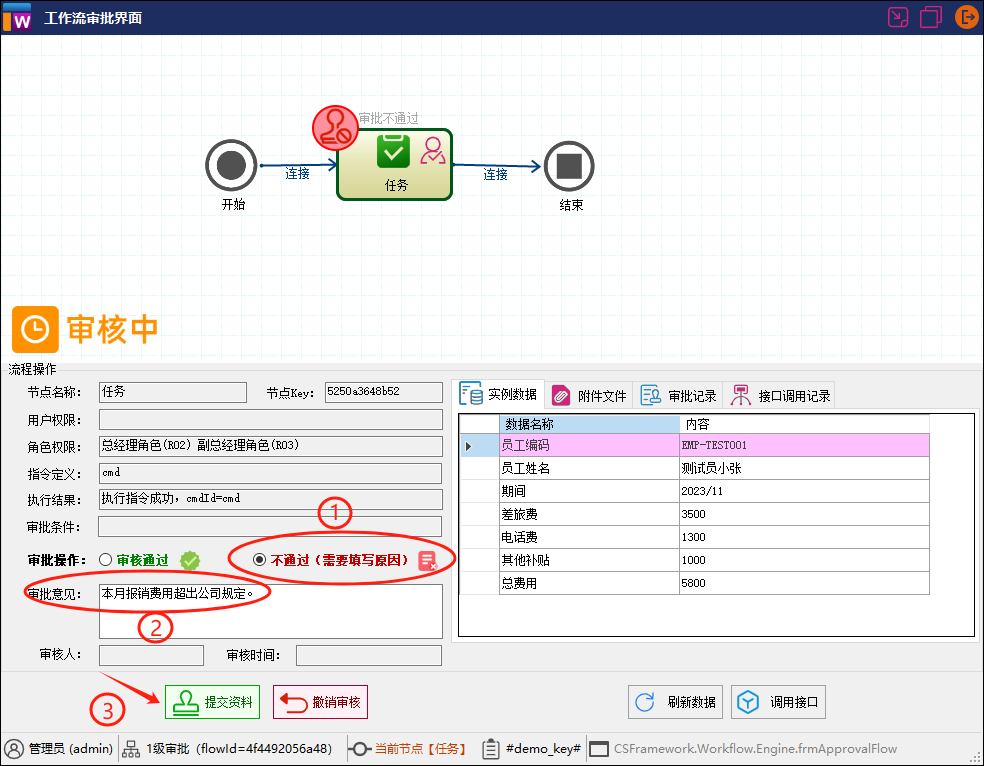
Task: Click the 指令定义 field containing cmd
Action: pos(270,473)
